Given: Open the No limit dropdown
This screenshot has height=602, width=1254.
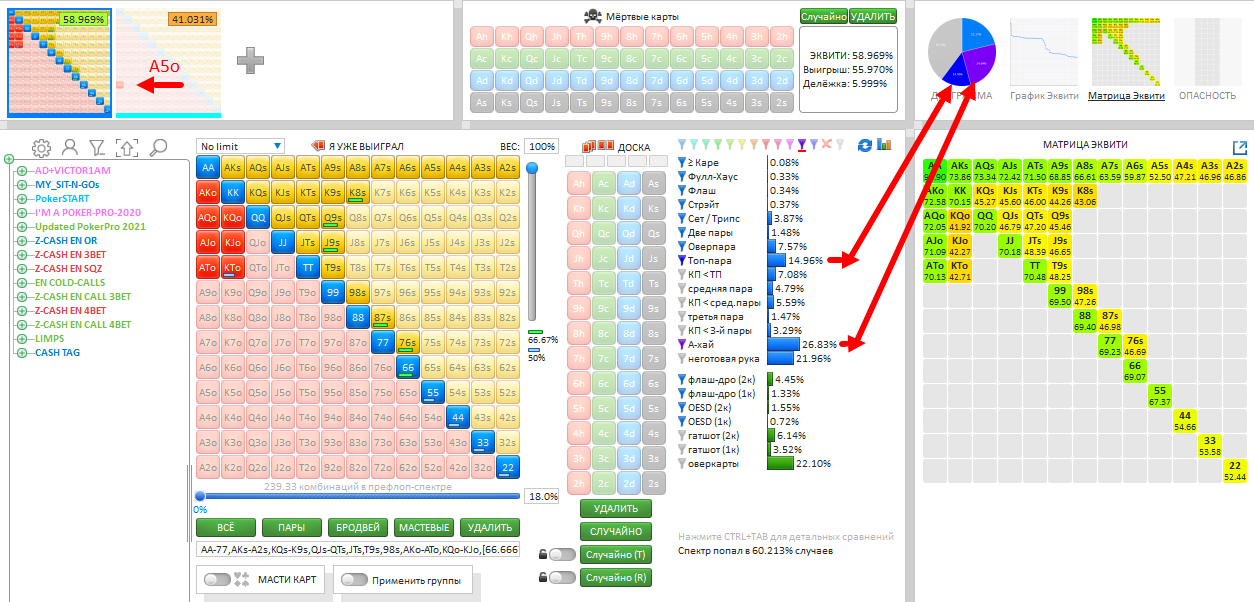Looking at the screenshot, I should pyautogui.click(x=241, y=146).
